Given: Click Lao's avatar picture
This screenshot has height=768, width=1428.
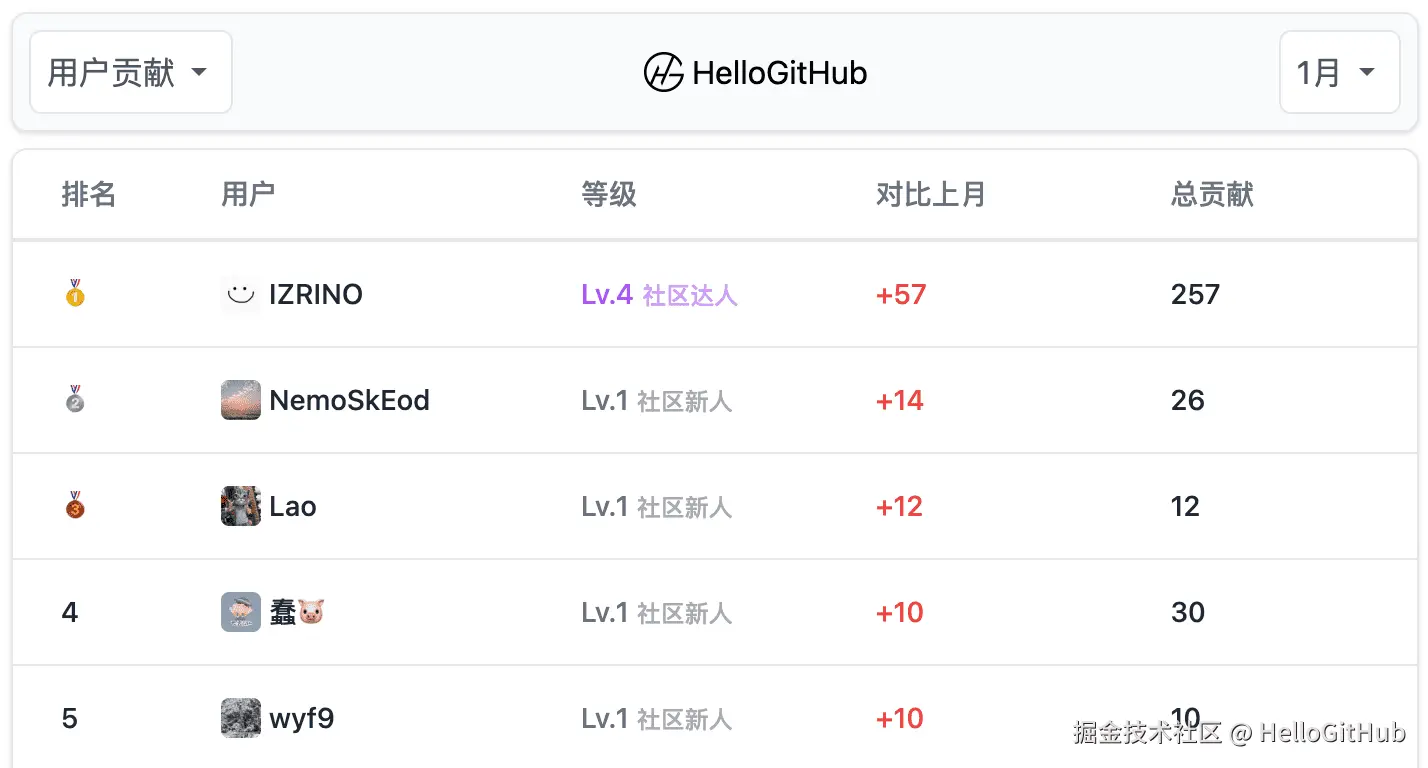Looking at the screenshot, I should (240, 506).
